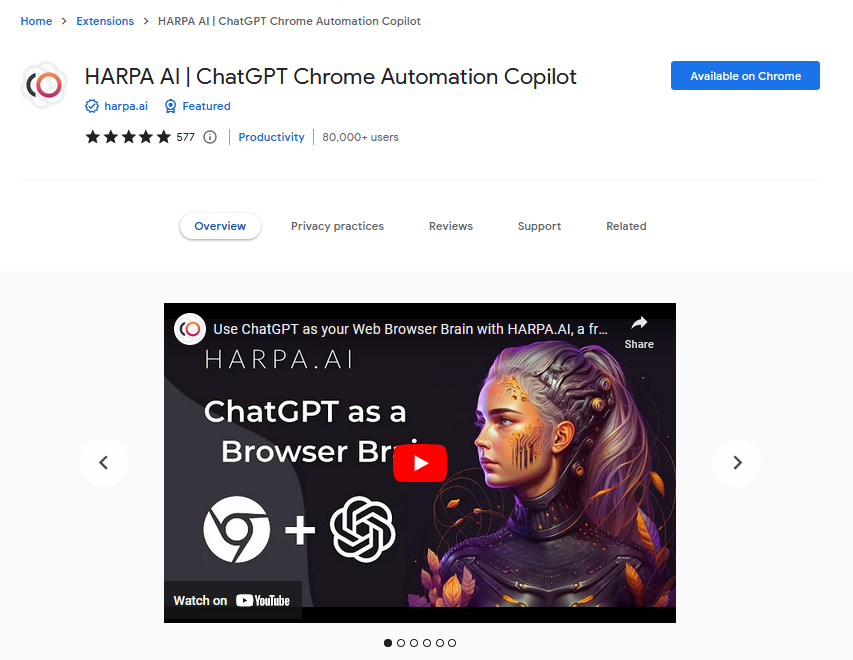Play the YouTube video with red play button
Viewport: 853px width, 660px height.
coord(420,463)
